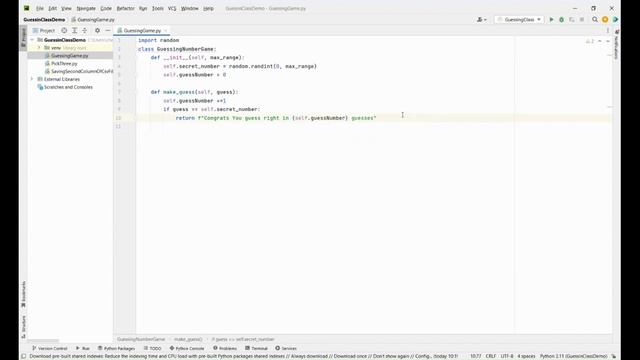Open the View menu
This screenshot has height=360, width=640.
click(66, 8)
